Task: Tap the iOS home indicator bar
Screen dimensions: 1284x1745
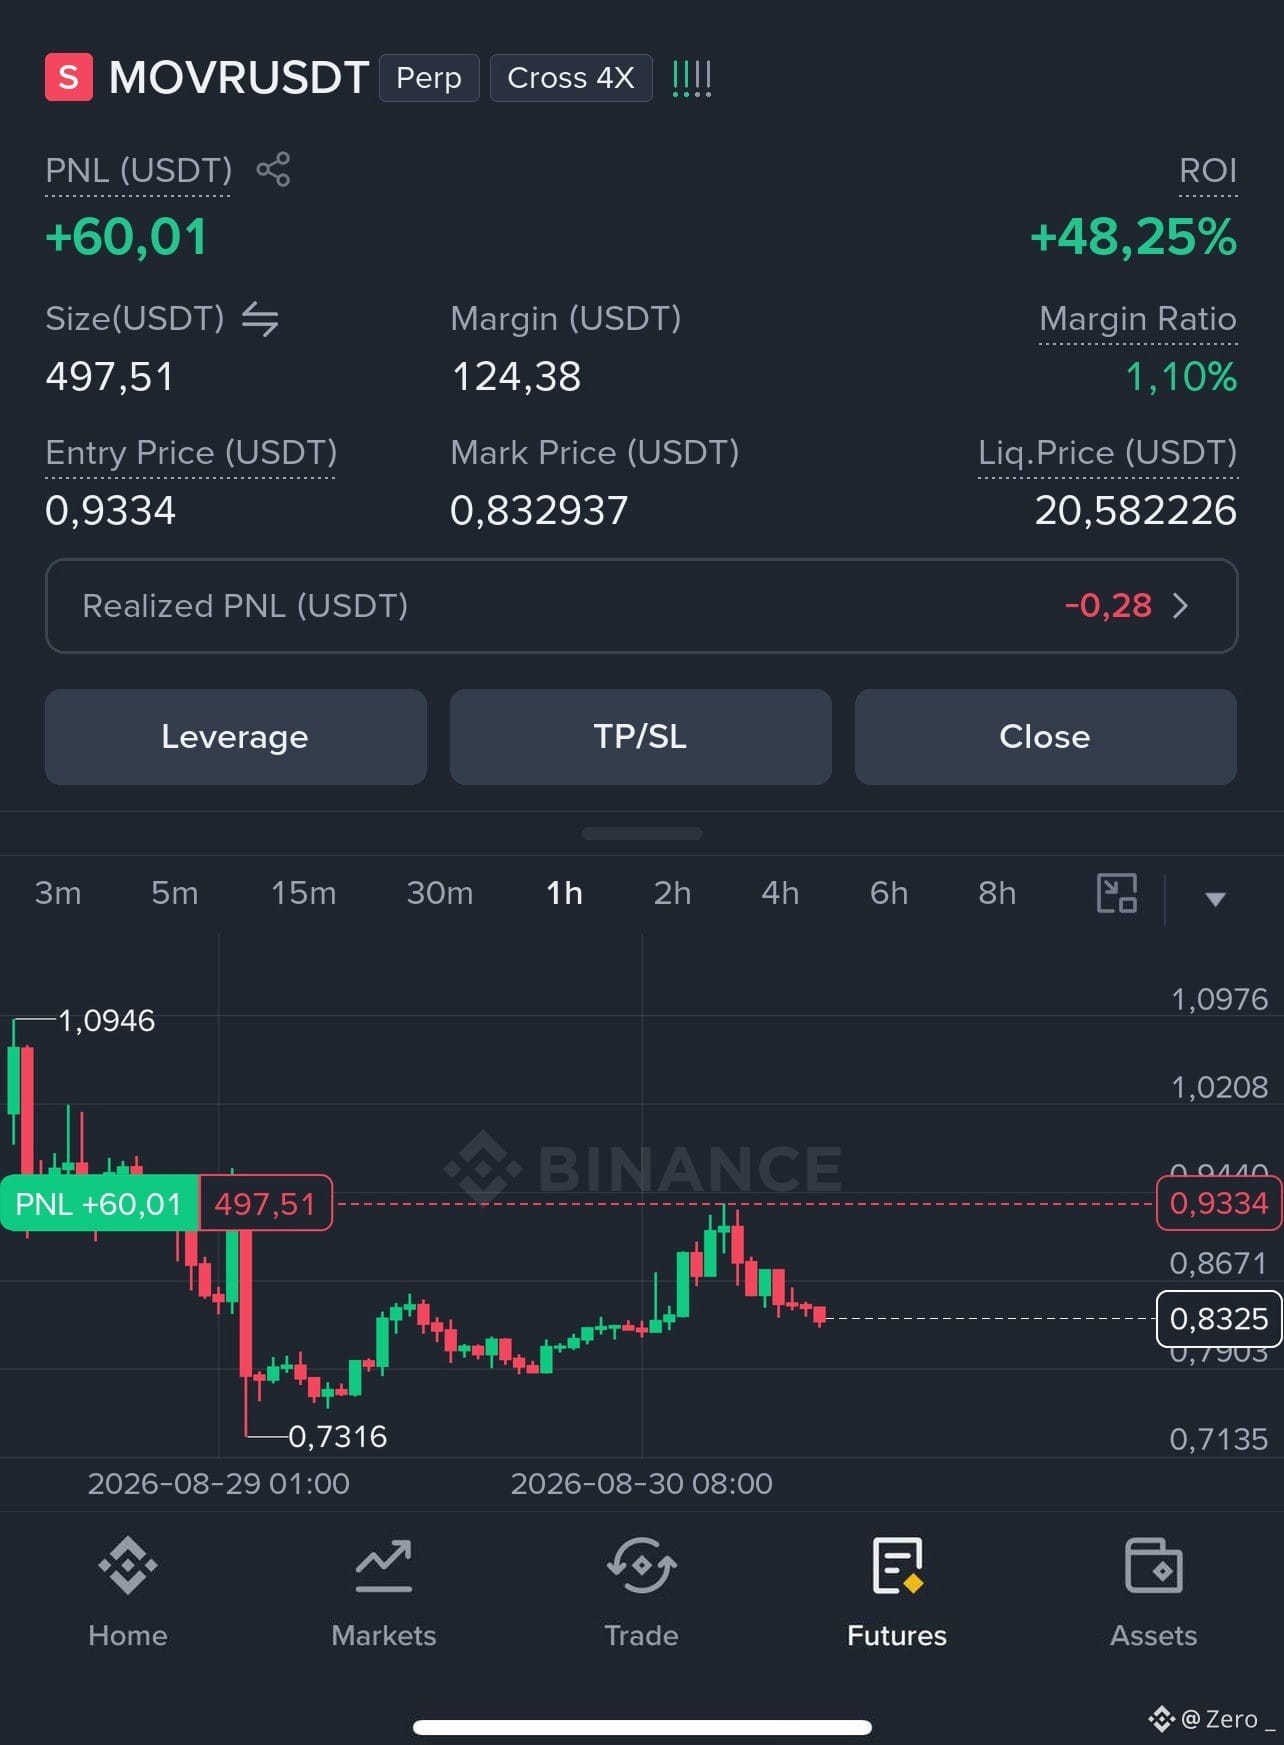Action: point(642,1727)
